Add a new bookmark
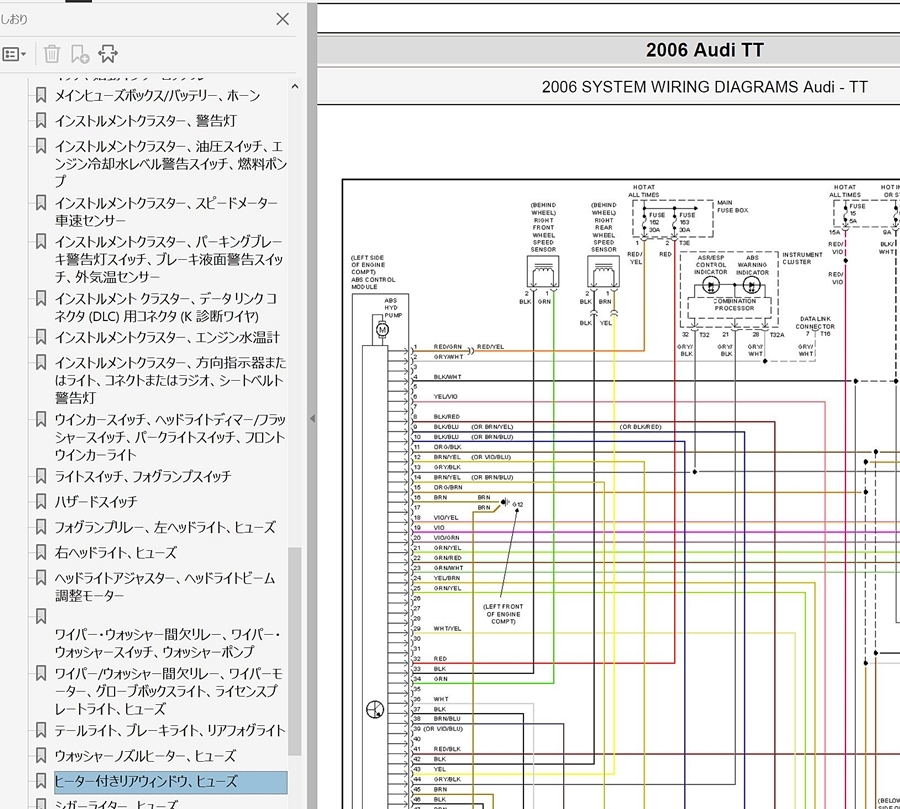Screen dimensions: 900x809 80,54
